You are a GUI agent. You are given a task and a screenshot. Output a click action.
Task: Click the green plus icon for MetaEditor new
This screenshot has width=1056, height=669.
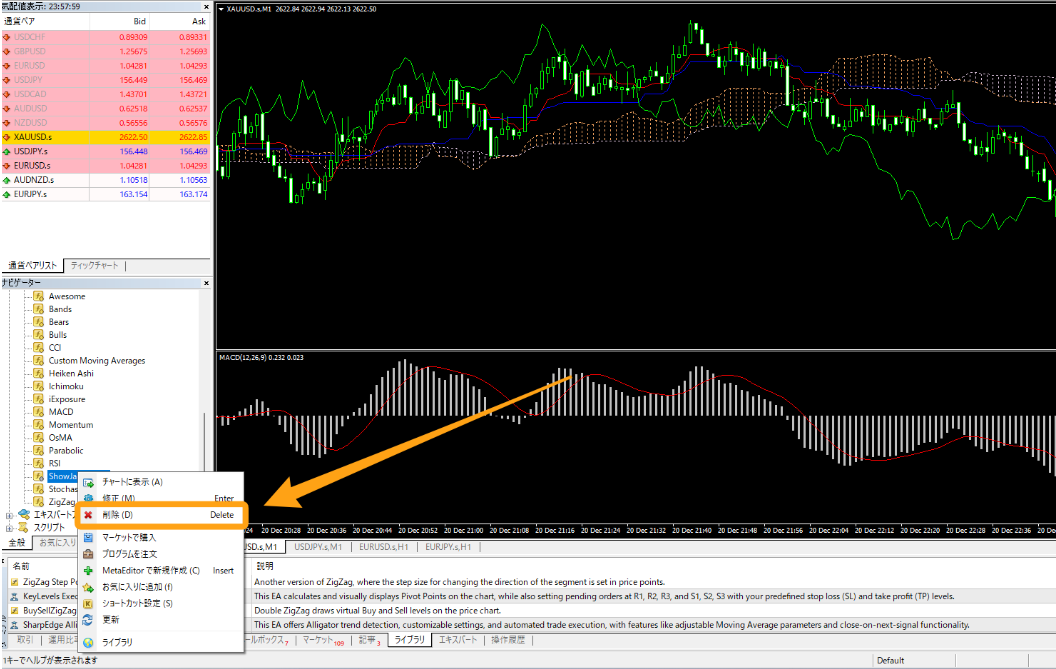[88, 571]
